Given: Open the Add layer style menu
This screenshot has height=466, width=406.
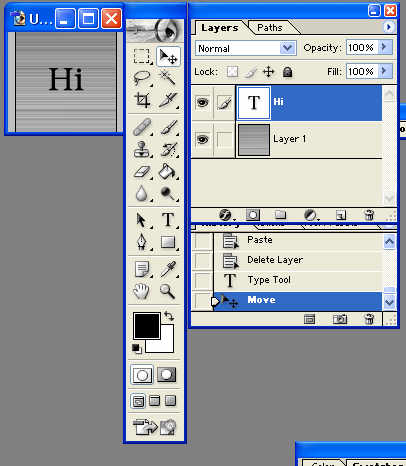Looking at the screenshot, I should click(226, 215).
